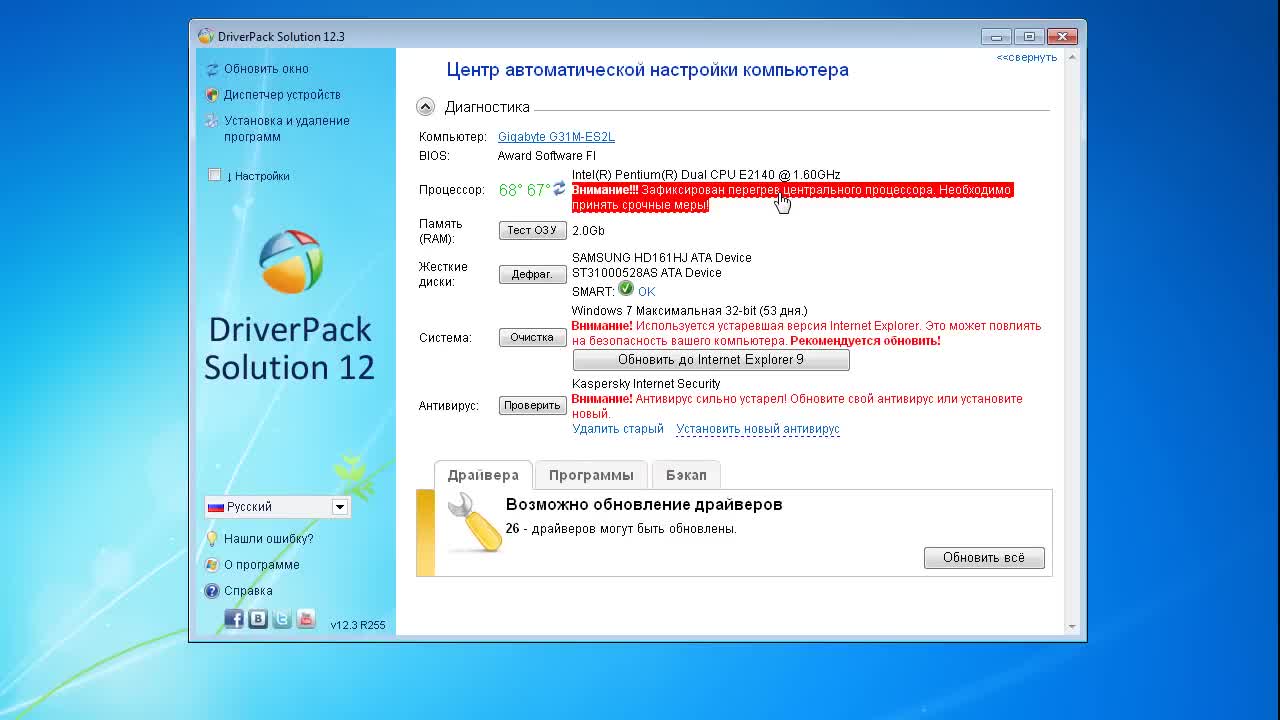Click the DriverPack logo in sidebar
Screen dimensions: 1280x720
pos(291,262)
